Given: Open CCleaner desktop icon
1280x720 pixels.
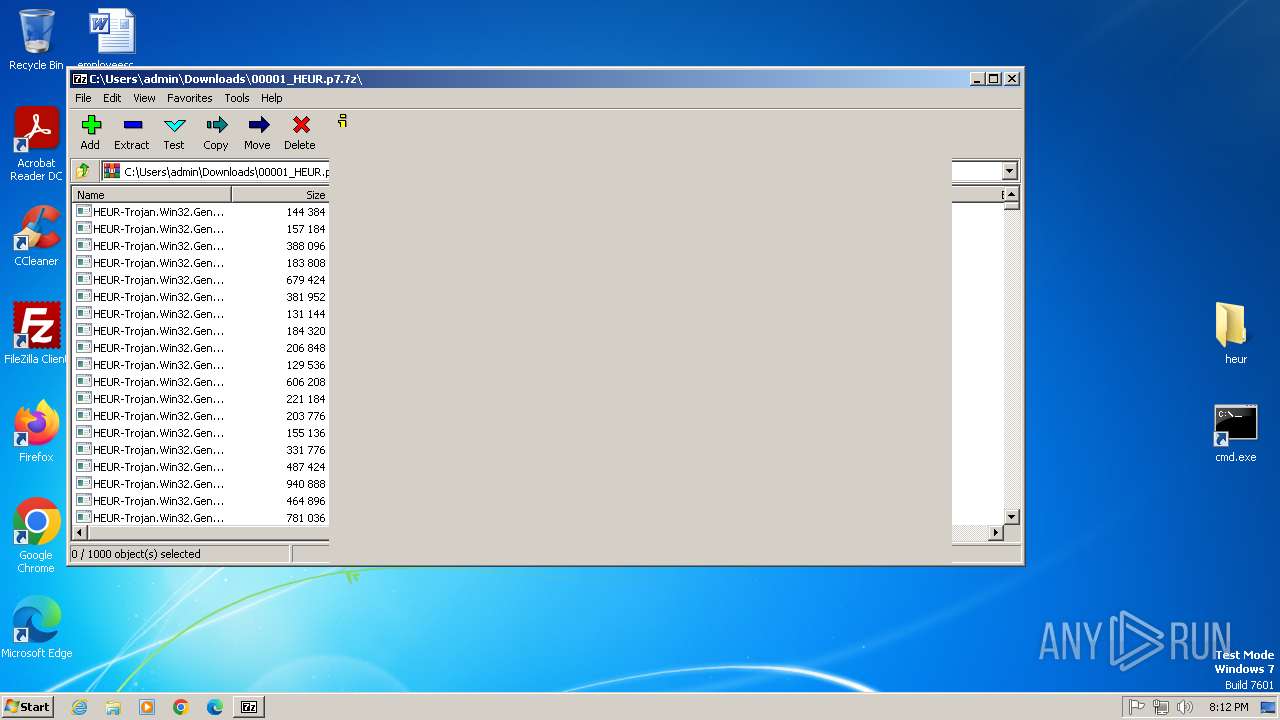Looking at the screenshot, I should [36, 236].
